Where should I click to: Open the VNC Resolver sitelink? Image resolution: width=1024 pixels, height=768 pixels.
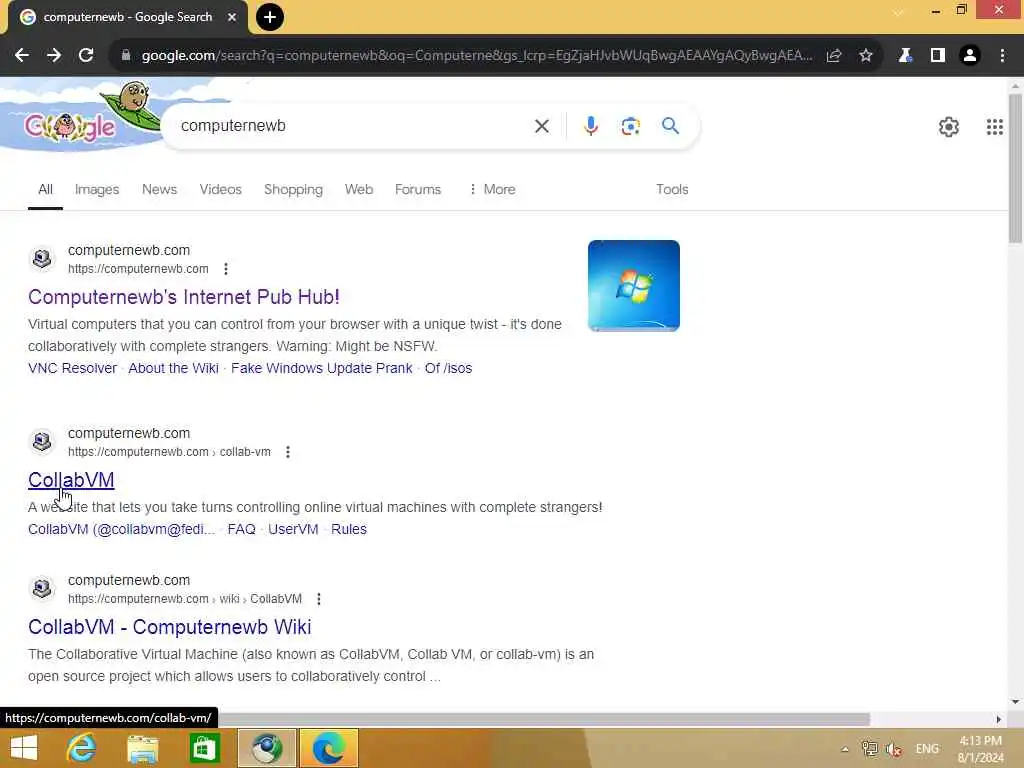tap(72, 368)
